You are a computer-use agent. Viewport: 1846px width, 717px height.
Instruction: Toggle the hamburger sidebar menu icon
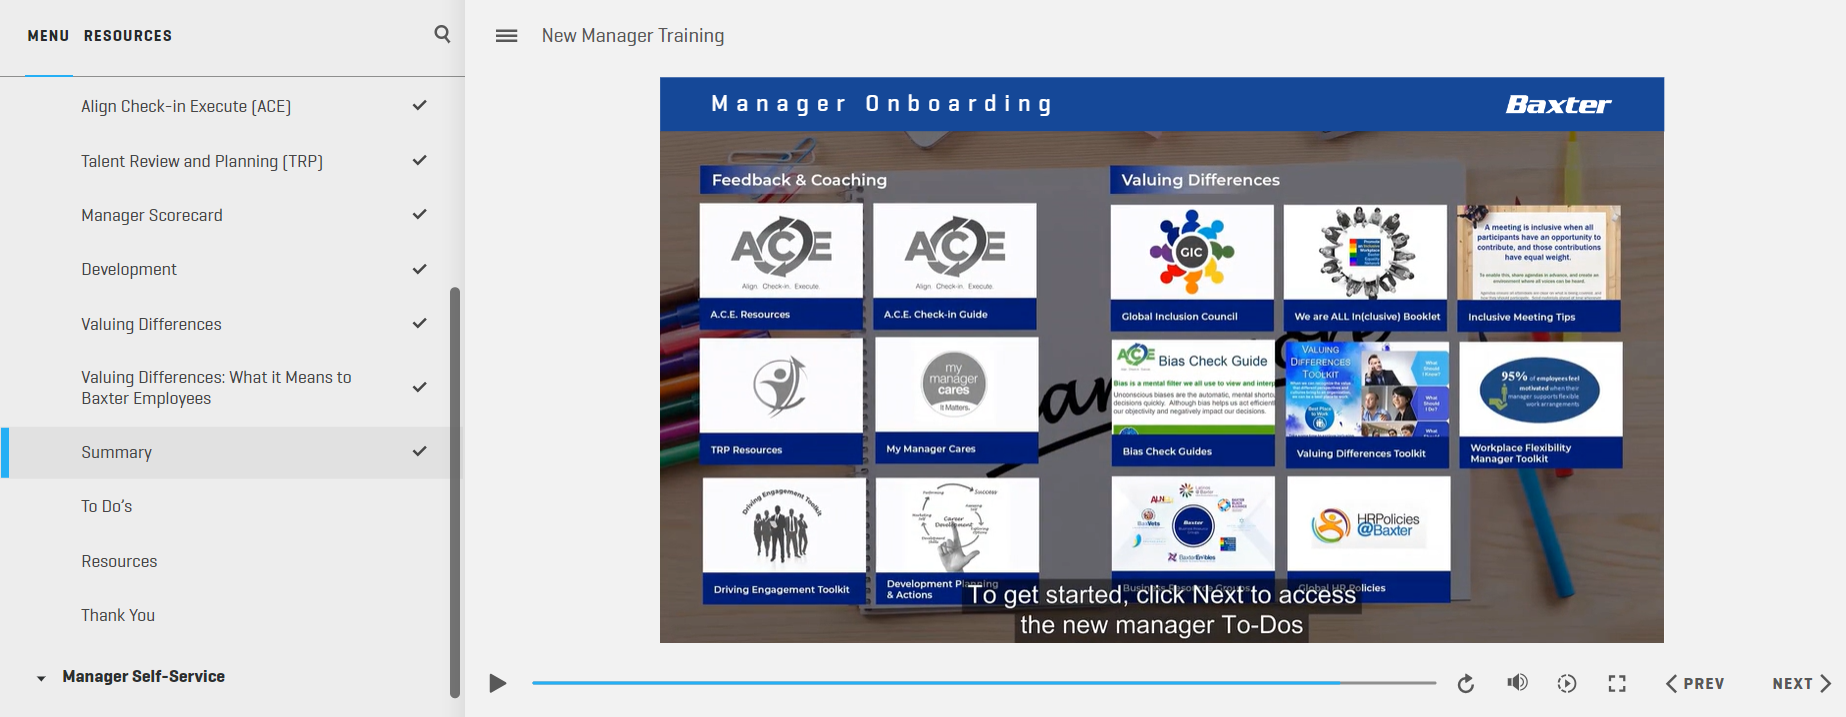click(x=507, y=36)
